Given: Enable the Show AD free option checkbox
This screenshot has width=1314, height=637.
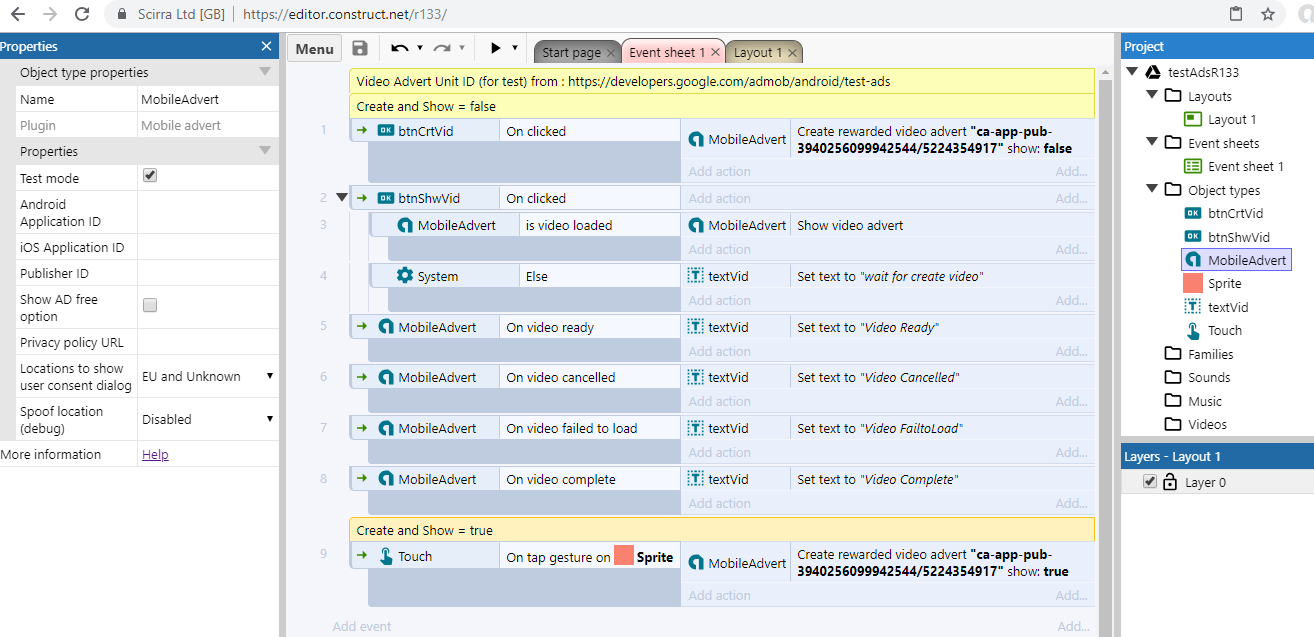Looking at the screenshot, I should tap(150, 305).
